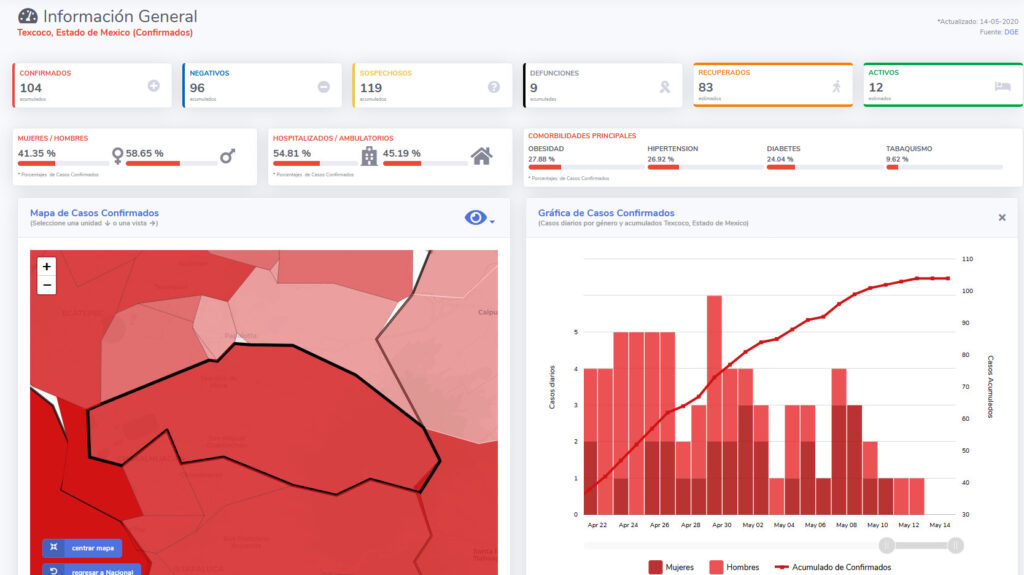The height and width of the screenshot is (575, 1024).
Task: Zoom in on the map
Action: [x=47, y=267]
